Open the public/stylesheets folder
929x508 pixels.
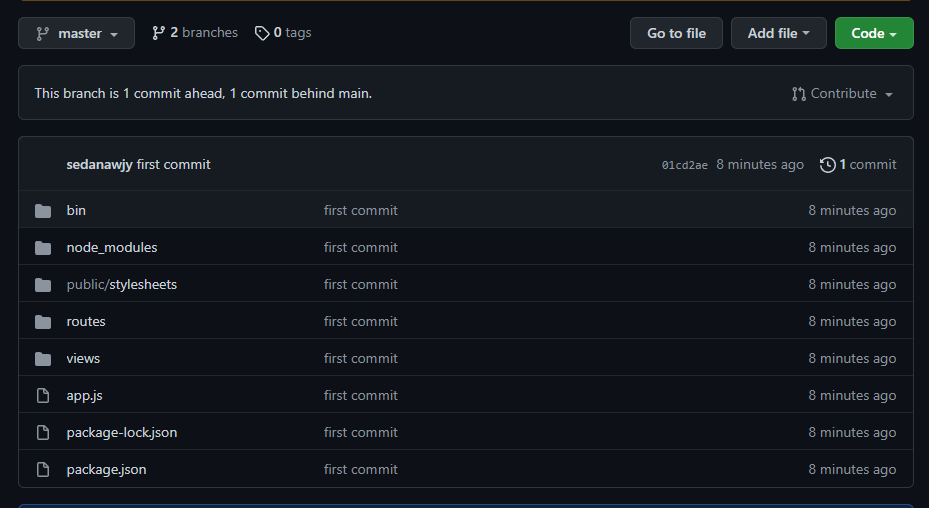pyautogui.click(x=121, y=284)
